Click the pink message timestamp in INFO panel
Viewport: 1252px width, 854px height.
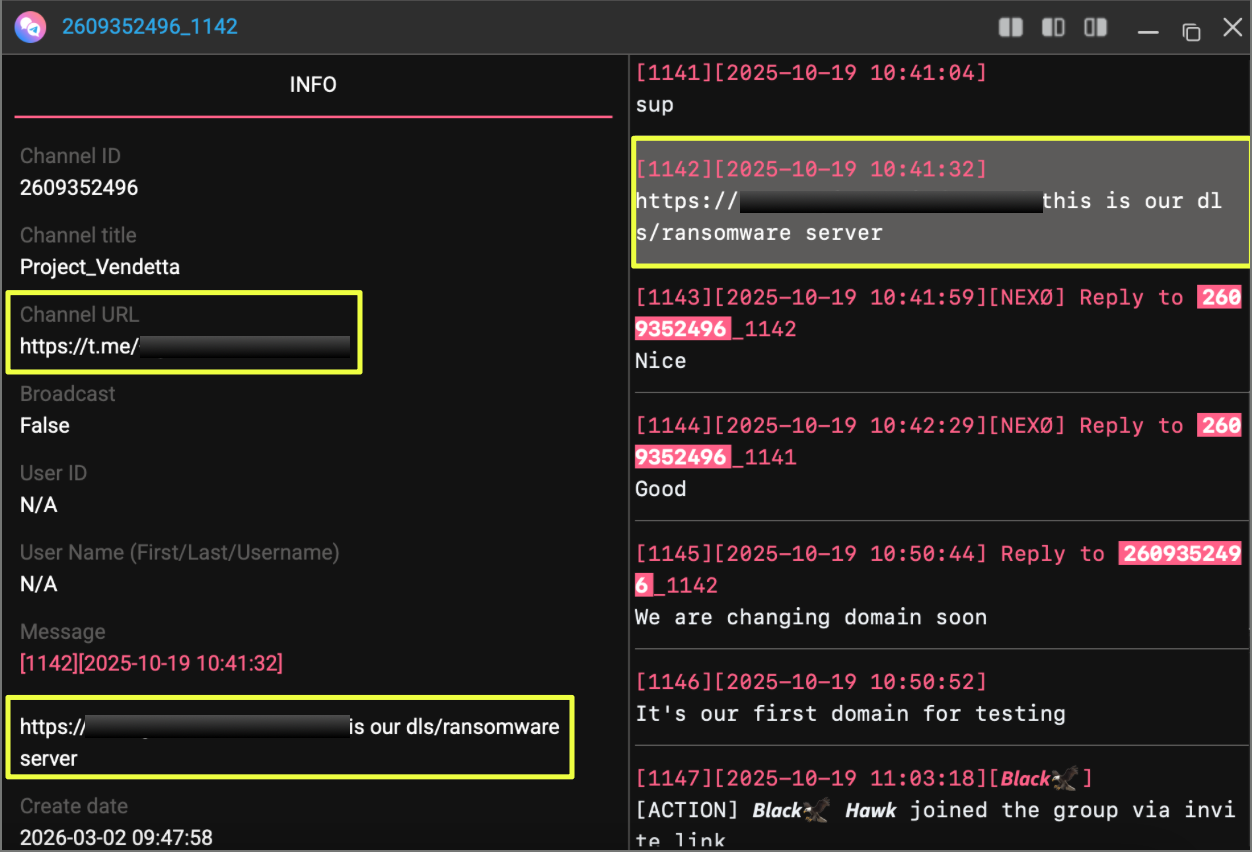click(x=151, y=663)
